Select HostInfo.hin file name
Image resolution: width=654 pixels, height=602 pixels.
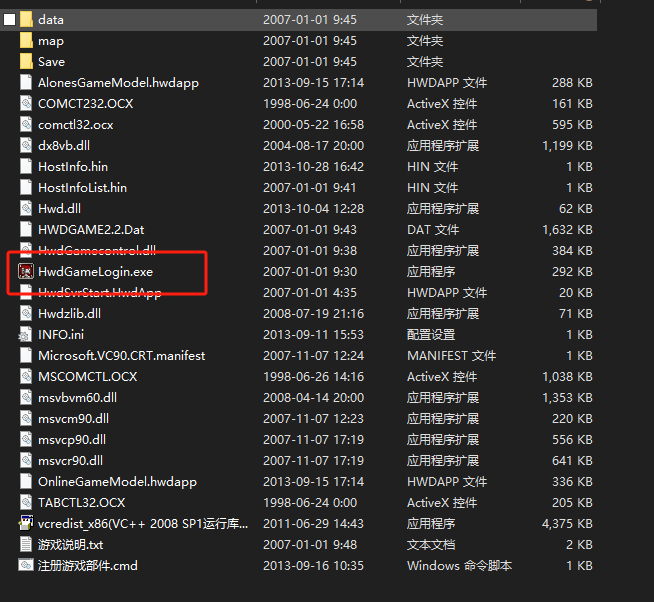(73, 166)
